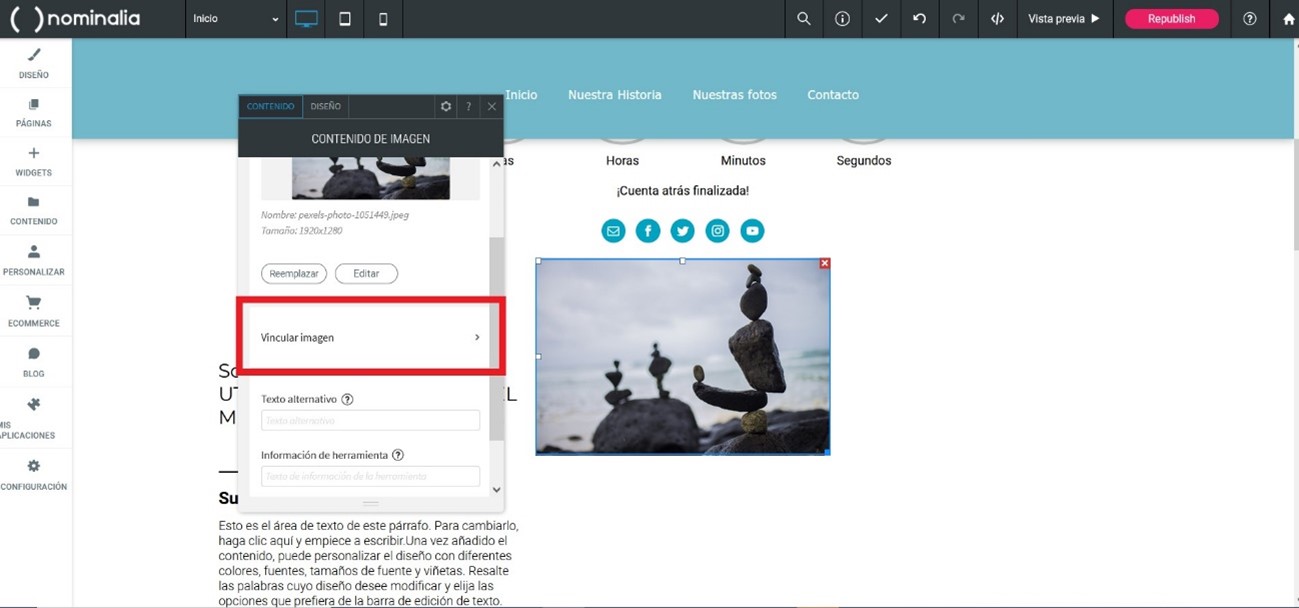
Task: Open image panel settings gear
Action: 446,106
